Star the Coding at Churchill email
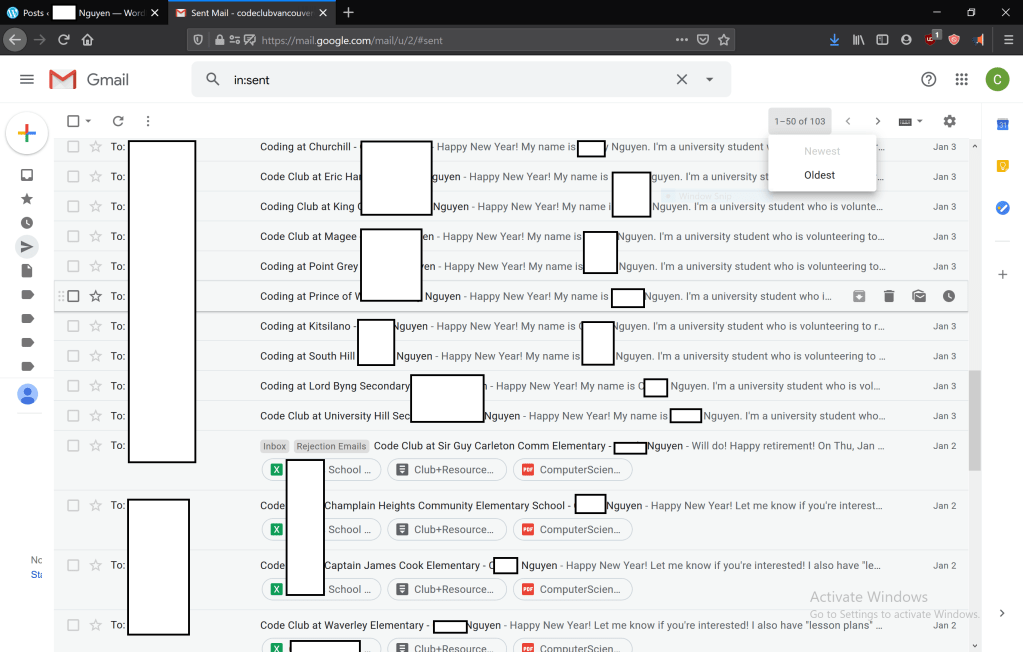This screenshot has width=1023, height=652. (x=96, y=147)
